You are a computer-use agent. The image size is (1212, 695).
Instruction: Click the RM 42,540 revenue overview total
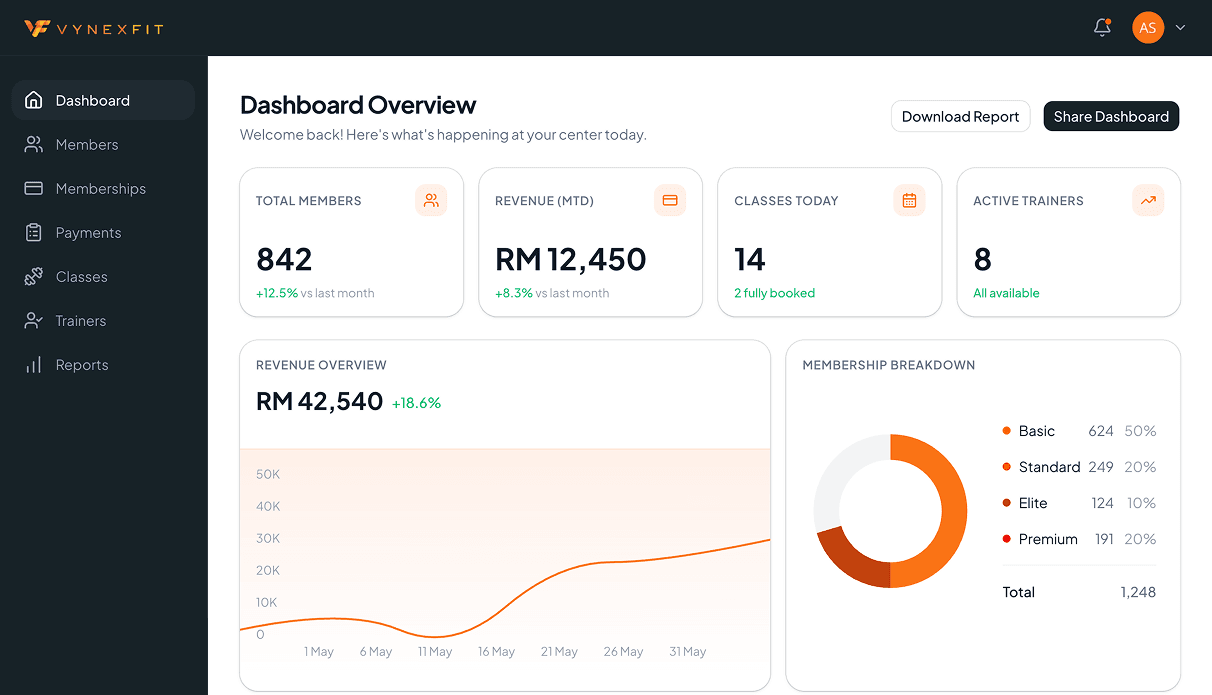pyautogui.click(x=320, y=401)
